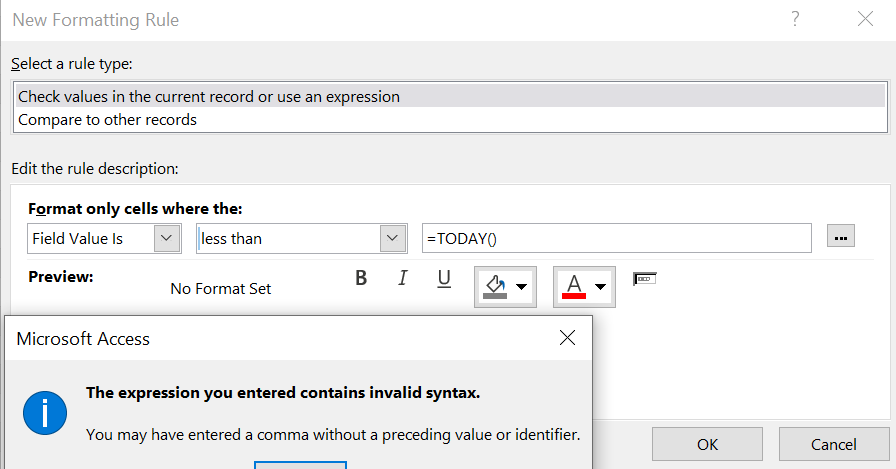Close the New Formatting Rule dialog
Screen dimensions: 896x469
(x=865, y=19)
